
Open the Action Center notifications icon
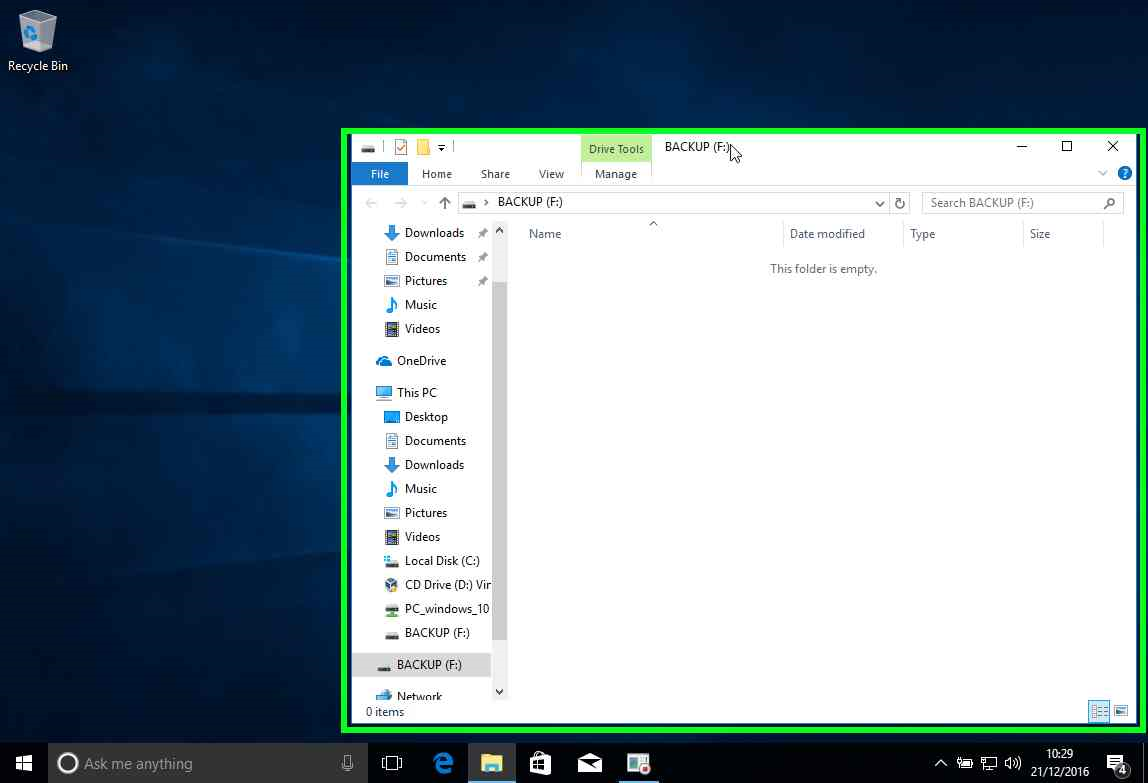point(1117,765)
